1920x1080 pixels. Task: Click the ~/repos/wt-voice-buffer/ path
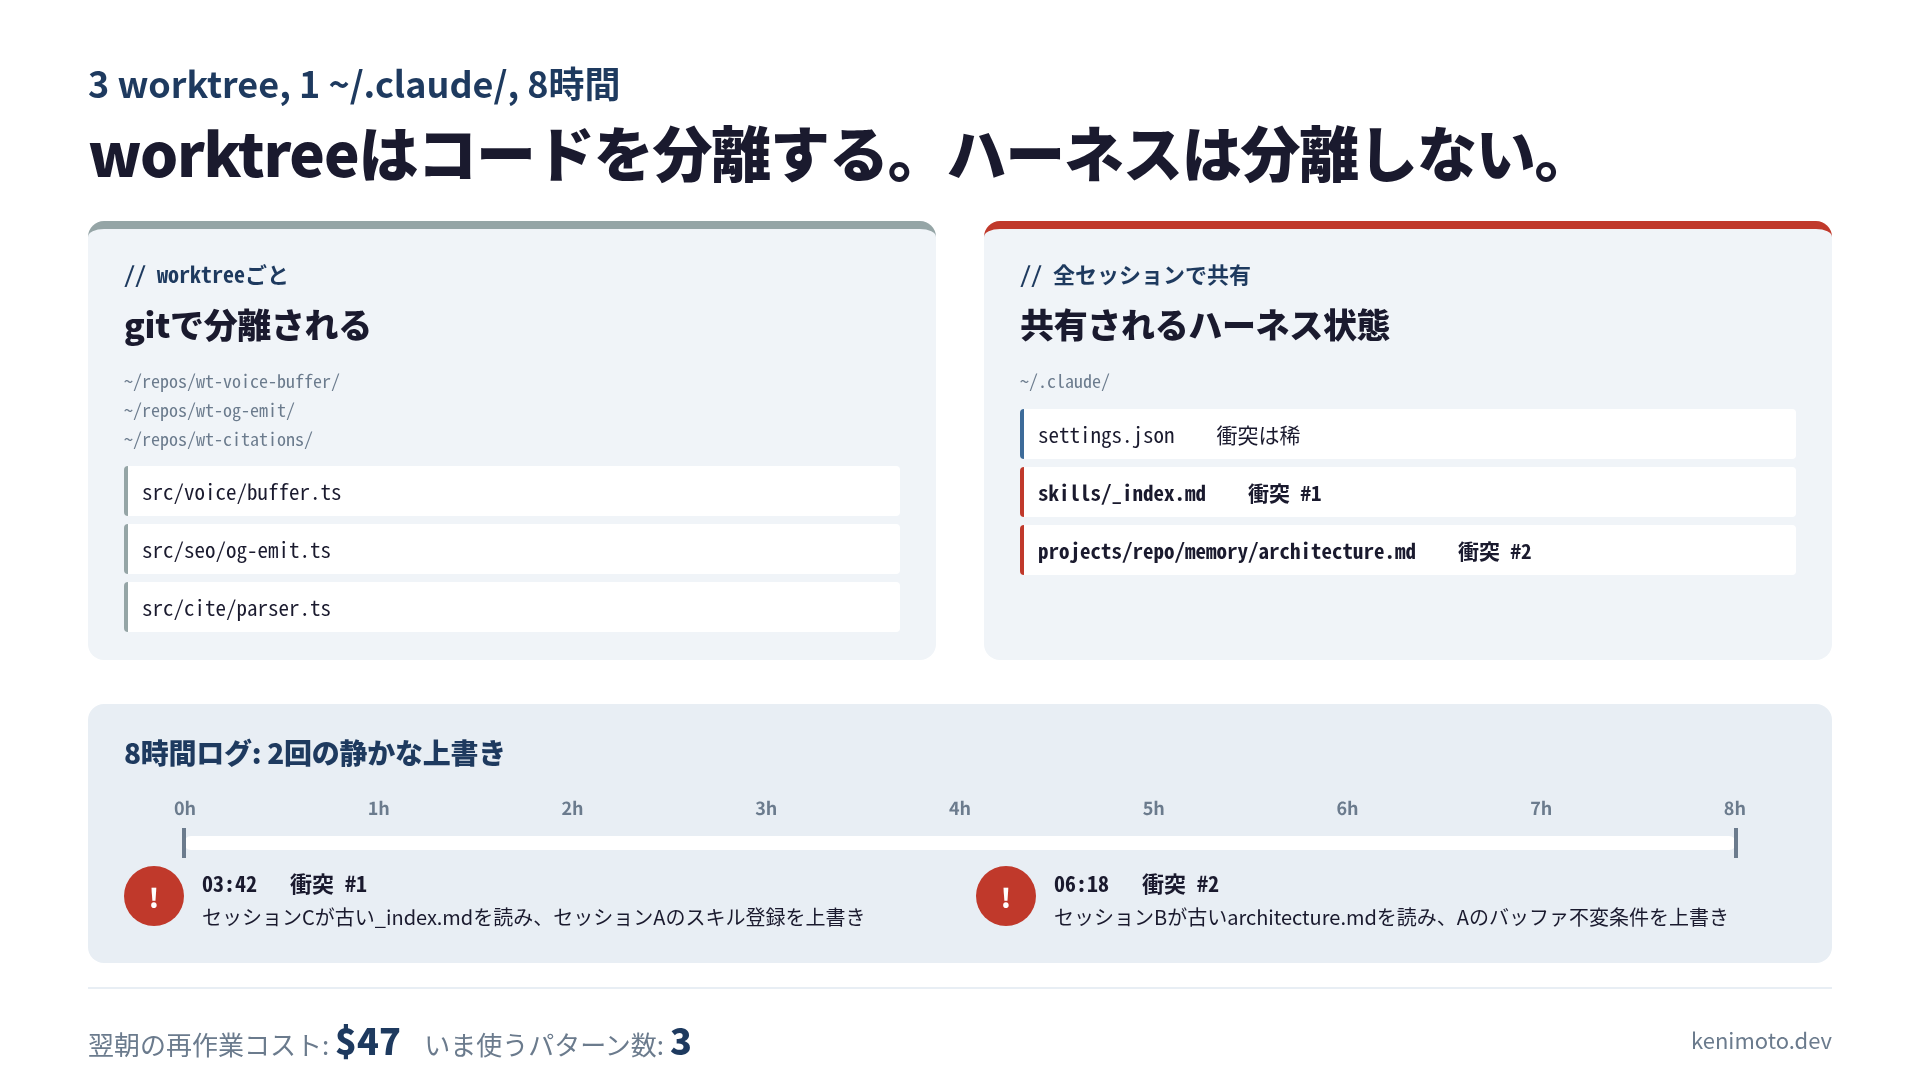point(232,382)
